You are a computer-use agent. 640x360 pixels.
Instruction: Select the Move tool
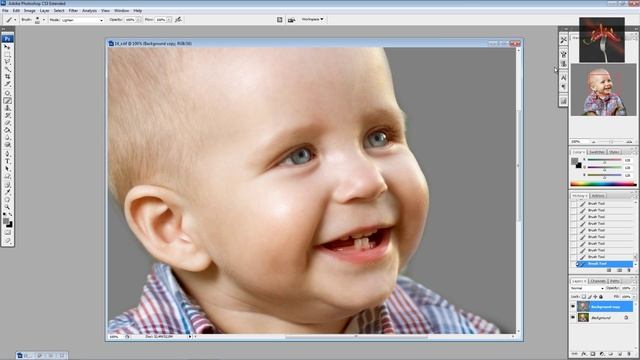pyautogui.click(x=7, y=47)
